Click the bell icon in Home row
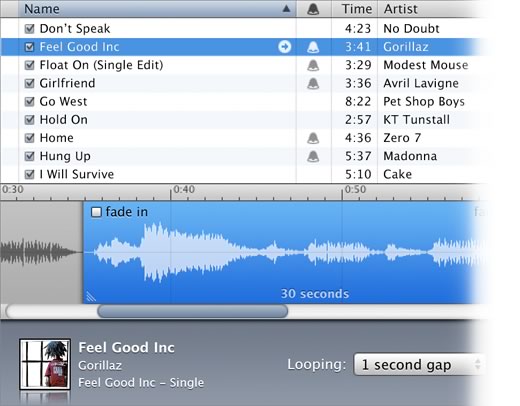 [313, 138]
